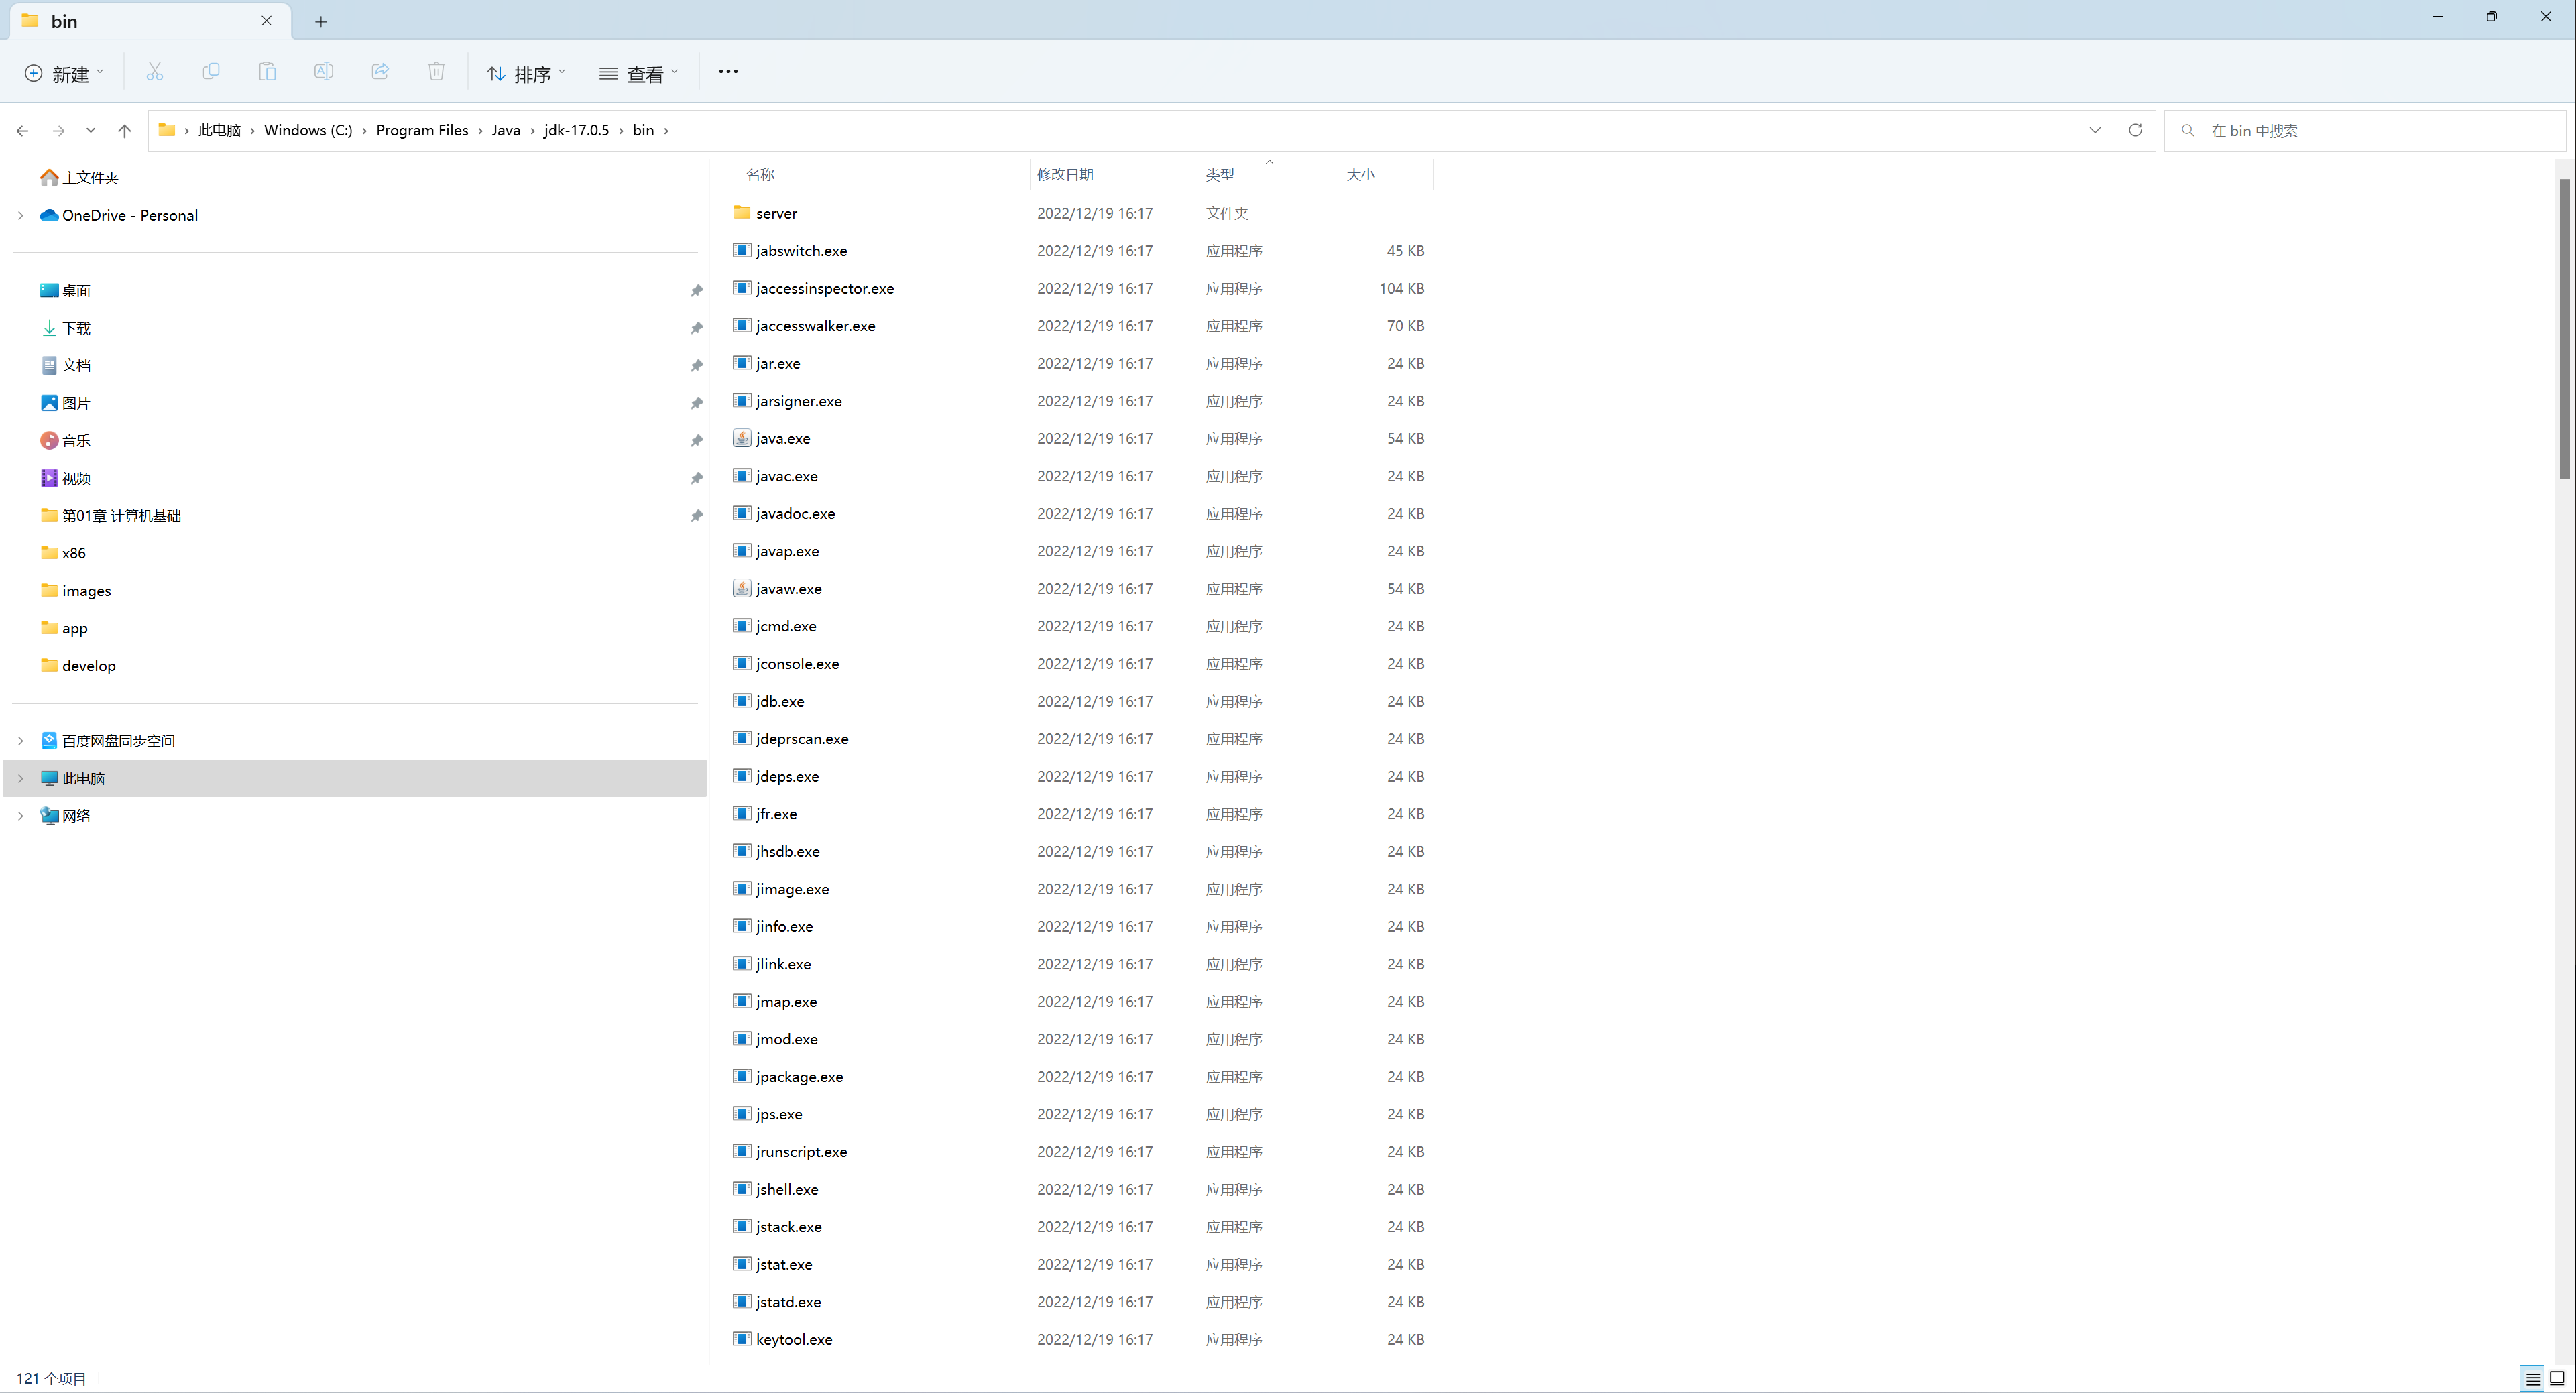This screenshot has width=2576, height=1393.
Task: Select the jshell.exe file
Action: (787, 1189)
